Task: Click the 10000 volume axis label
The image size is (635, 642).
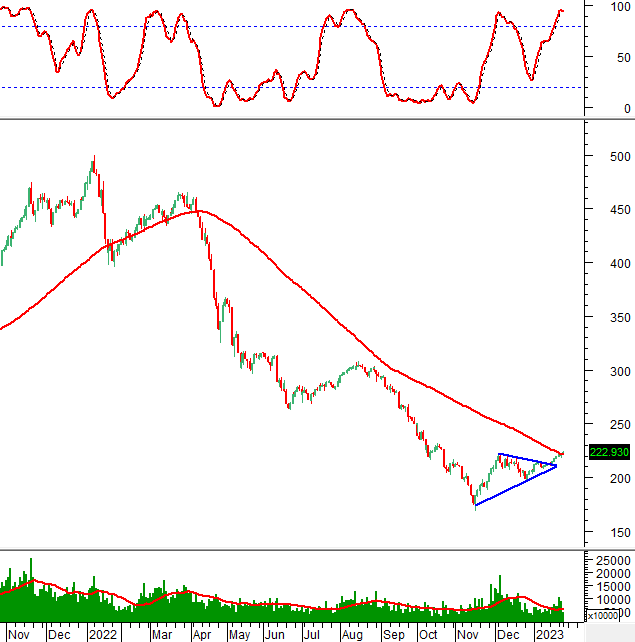Action: pyautogui.click(x=613, y=599)
